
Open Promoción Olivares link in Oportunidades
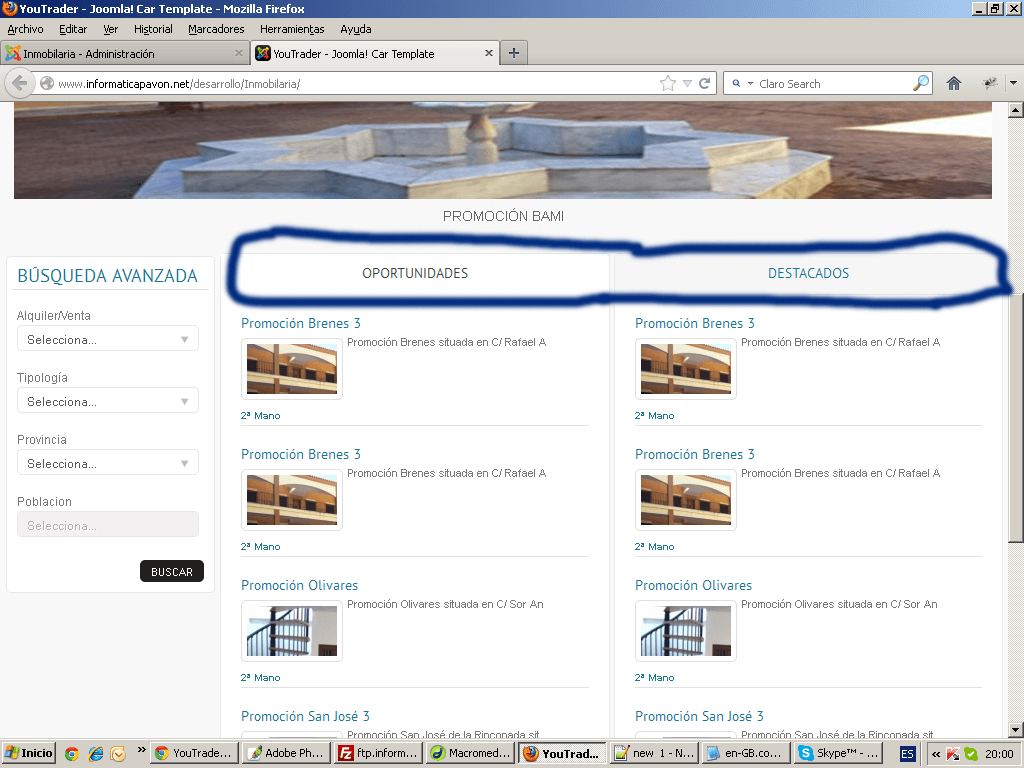300,585
